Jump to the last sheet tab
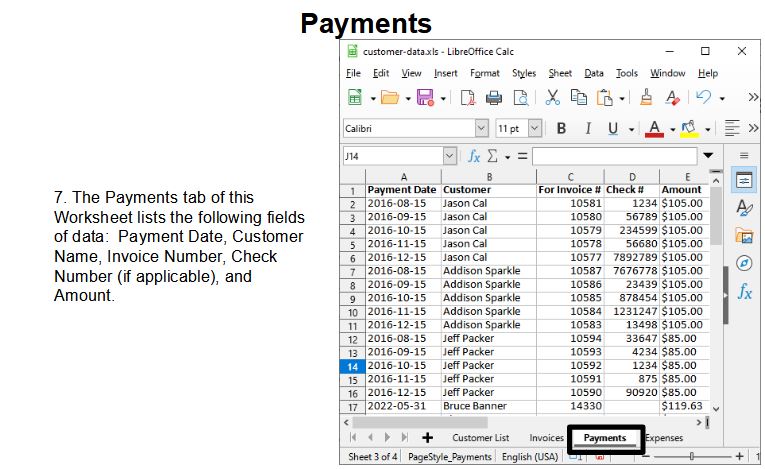 (x=404, y=438)
